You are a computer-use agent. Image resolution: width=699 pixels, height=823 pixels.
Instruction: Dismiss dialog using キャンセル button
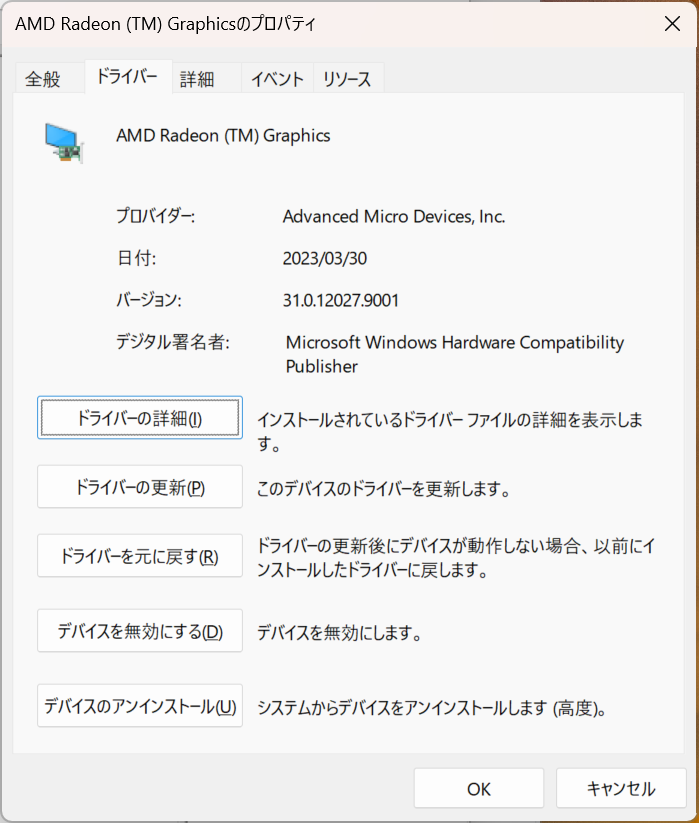pyautogui.click(x=621, y=789)
